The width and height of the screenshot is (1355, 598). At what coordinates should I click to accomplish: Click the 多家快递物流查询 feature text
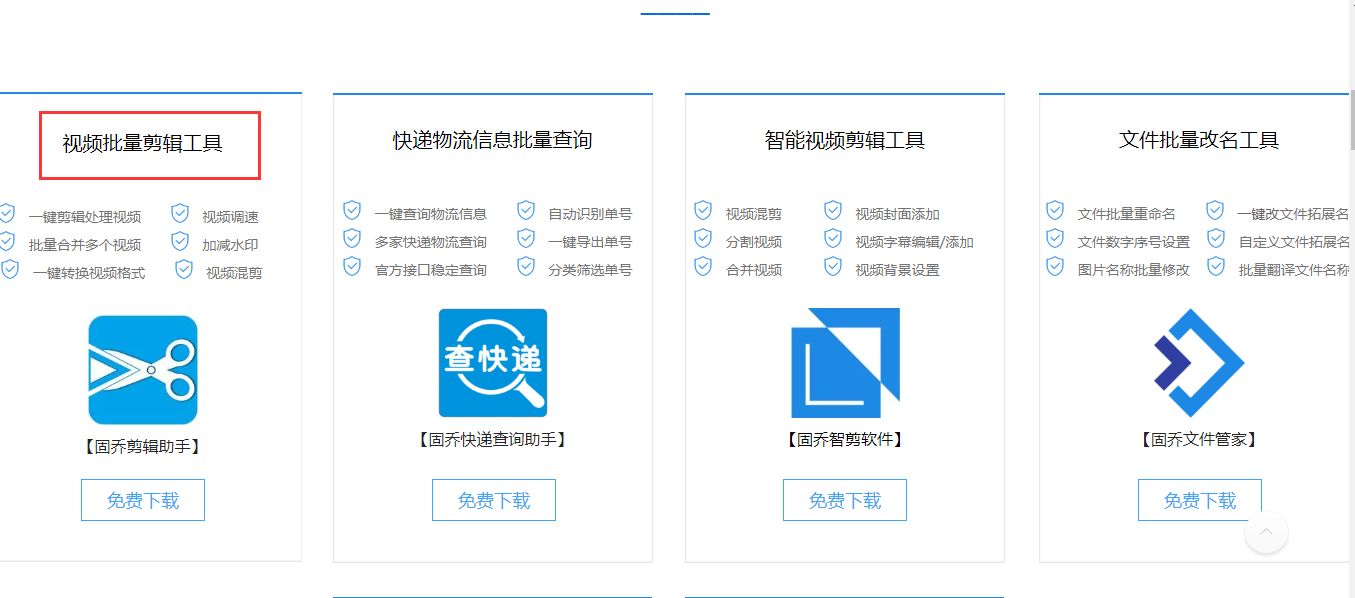[431, 242]
